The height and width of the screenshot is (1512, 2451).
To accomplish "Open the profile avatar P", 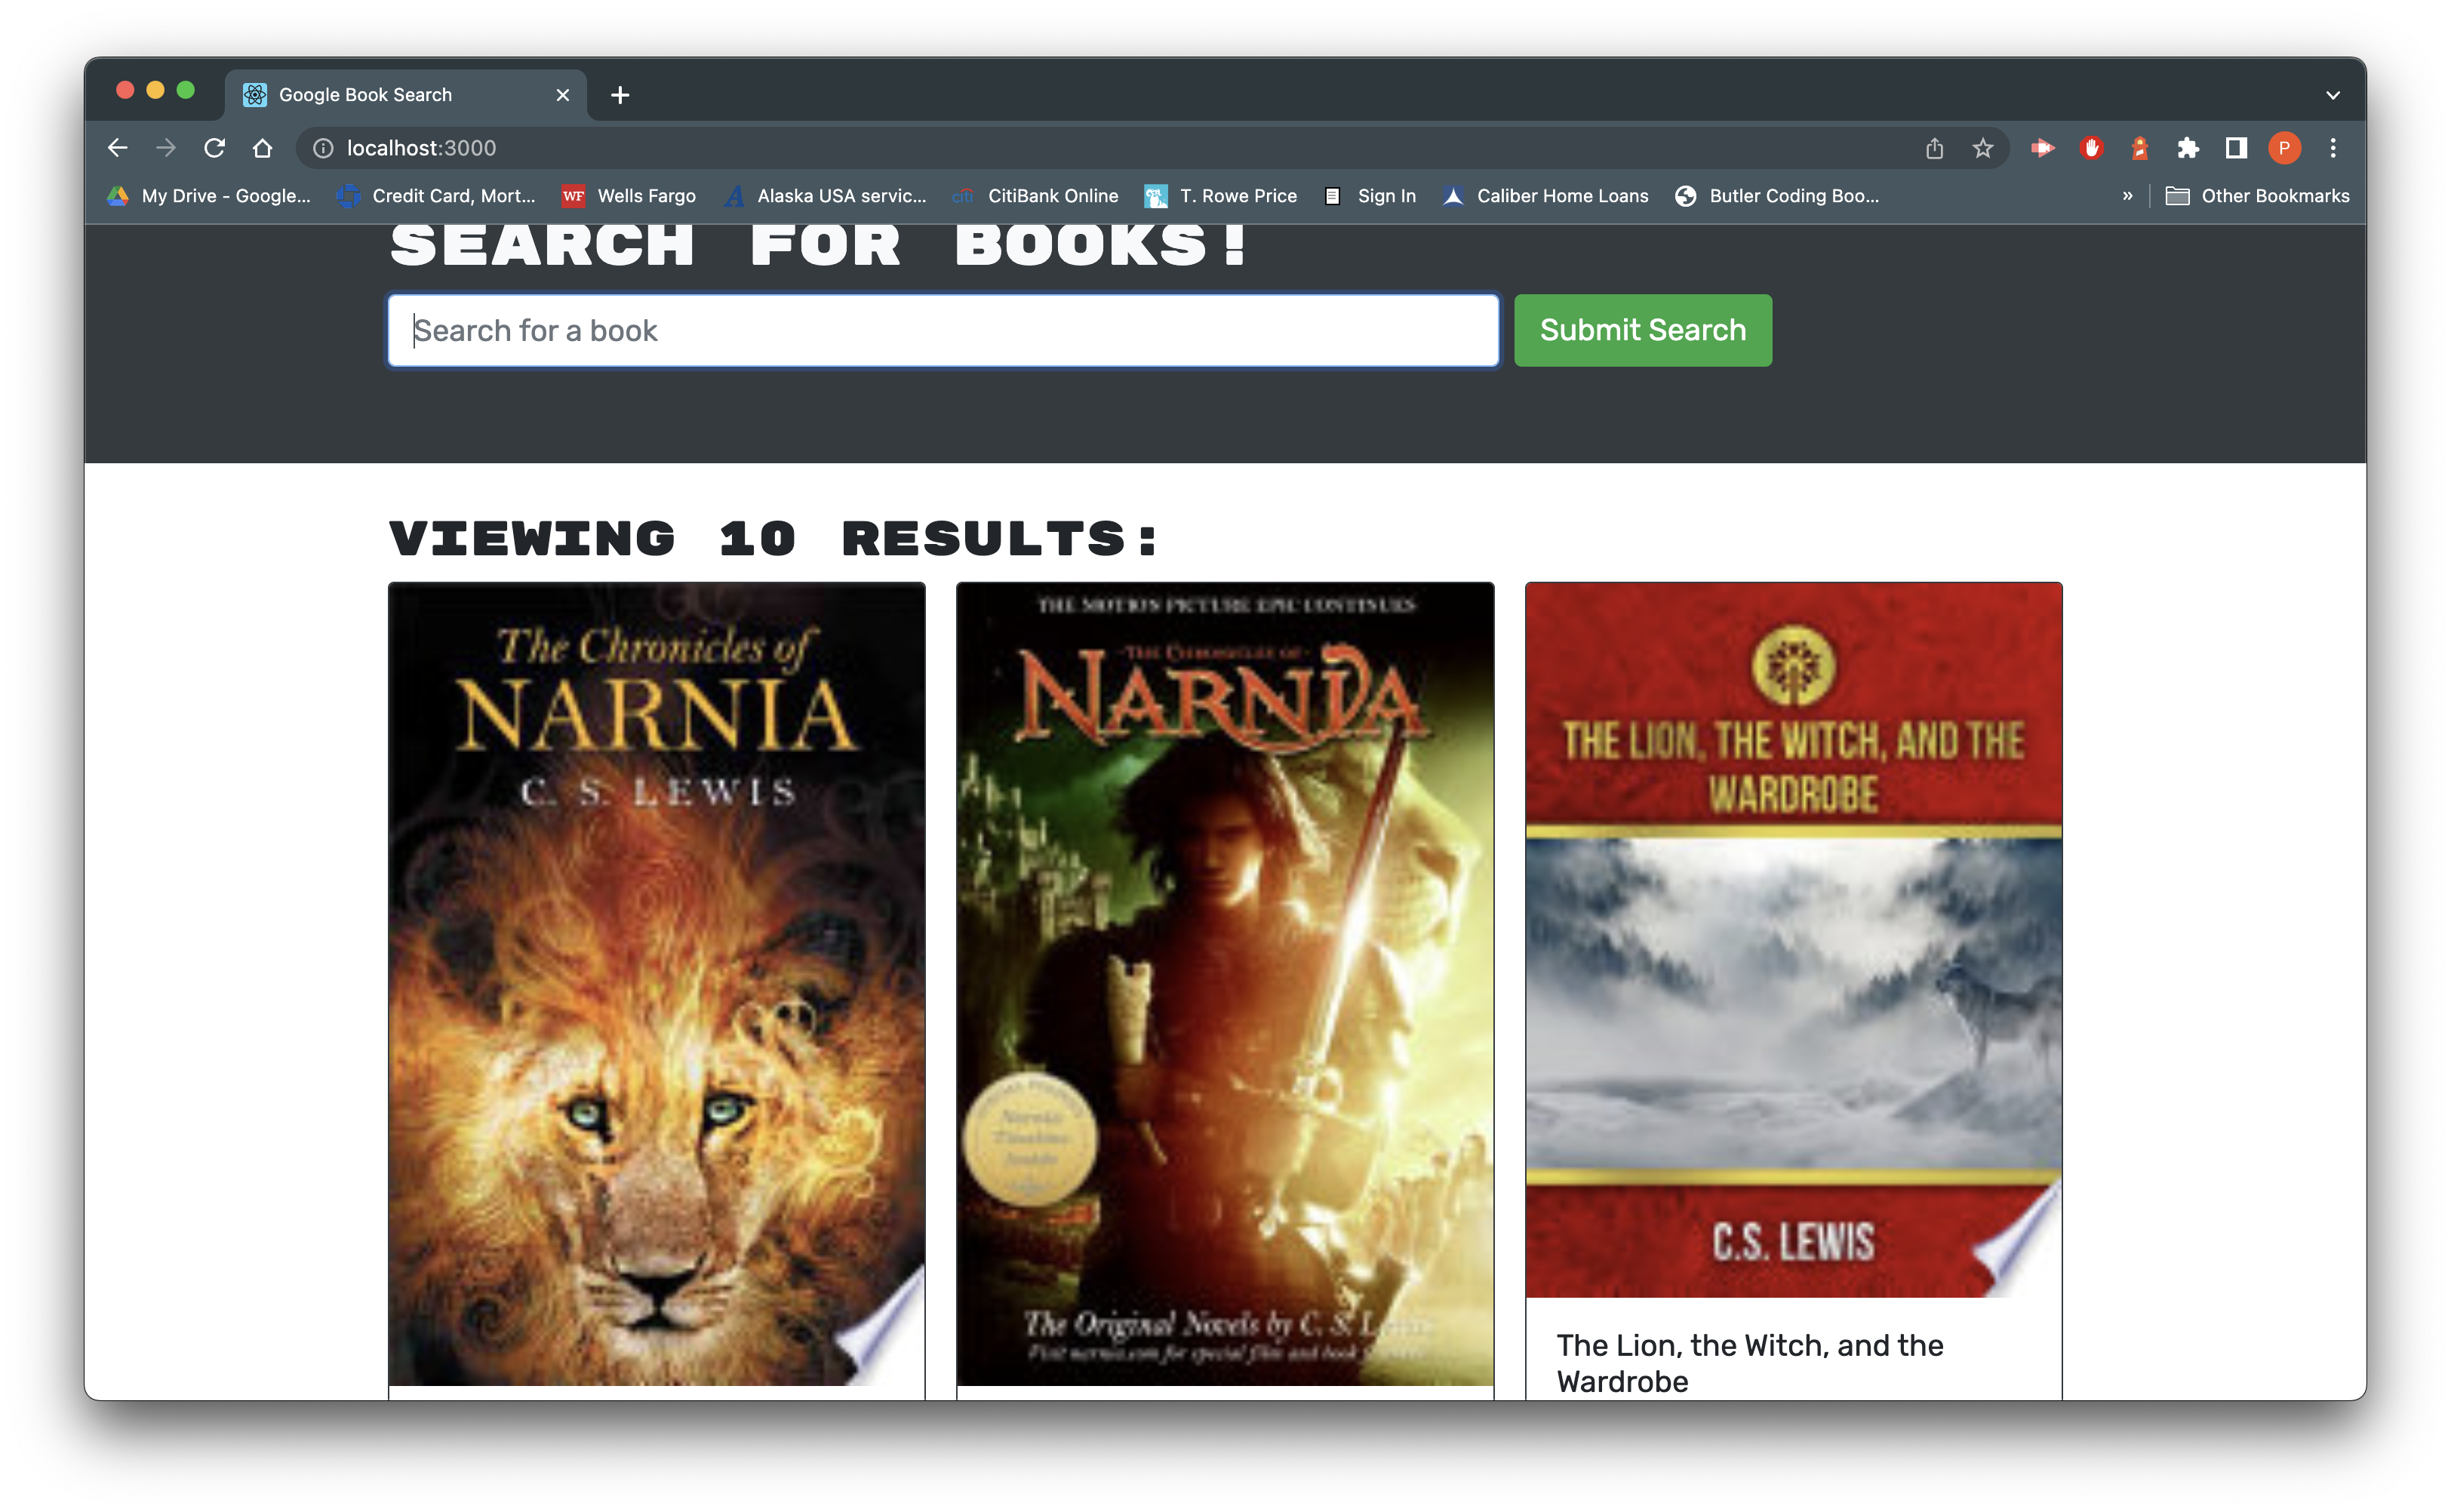I will [x=2284, y=148].
